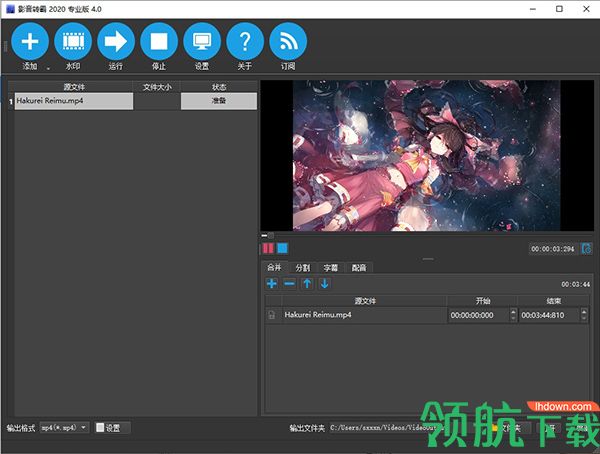
Task: Switch to the 字幕 subtitle tab
Action: [330, 268]
